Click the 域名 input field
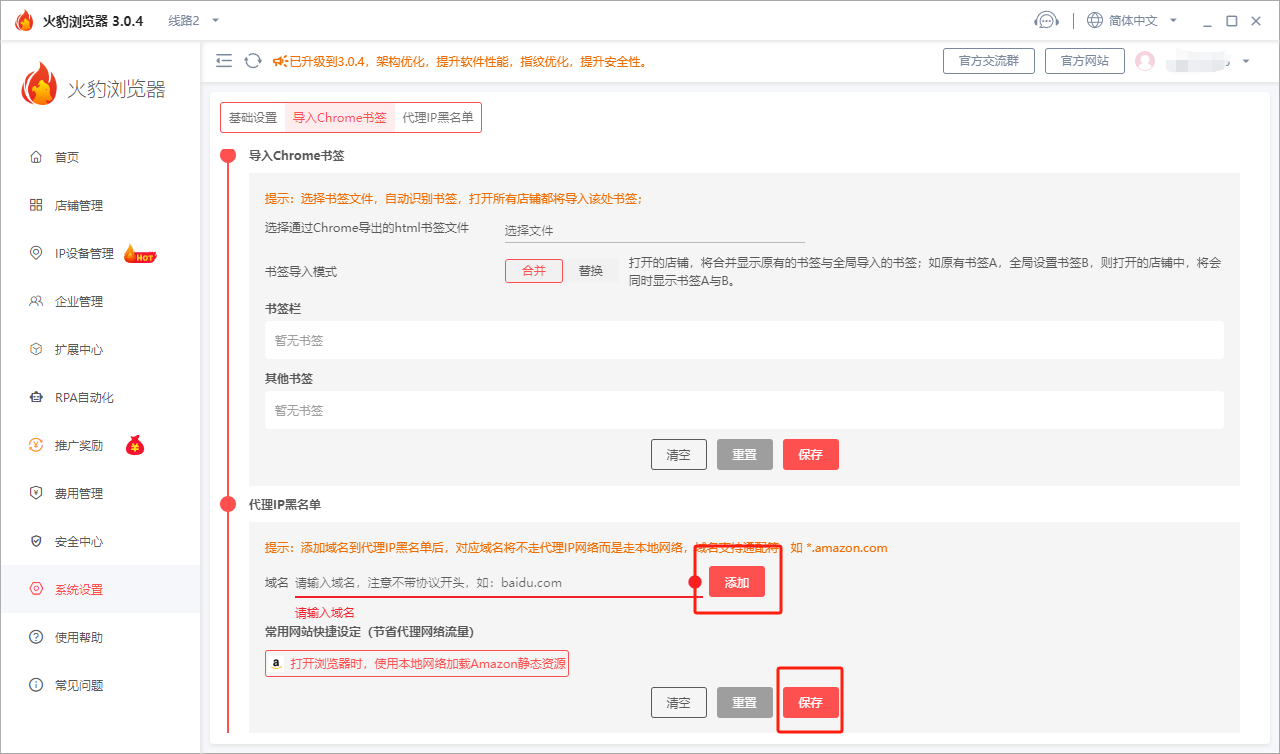 (x=490, y=583)
